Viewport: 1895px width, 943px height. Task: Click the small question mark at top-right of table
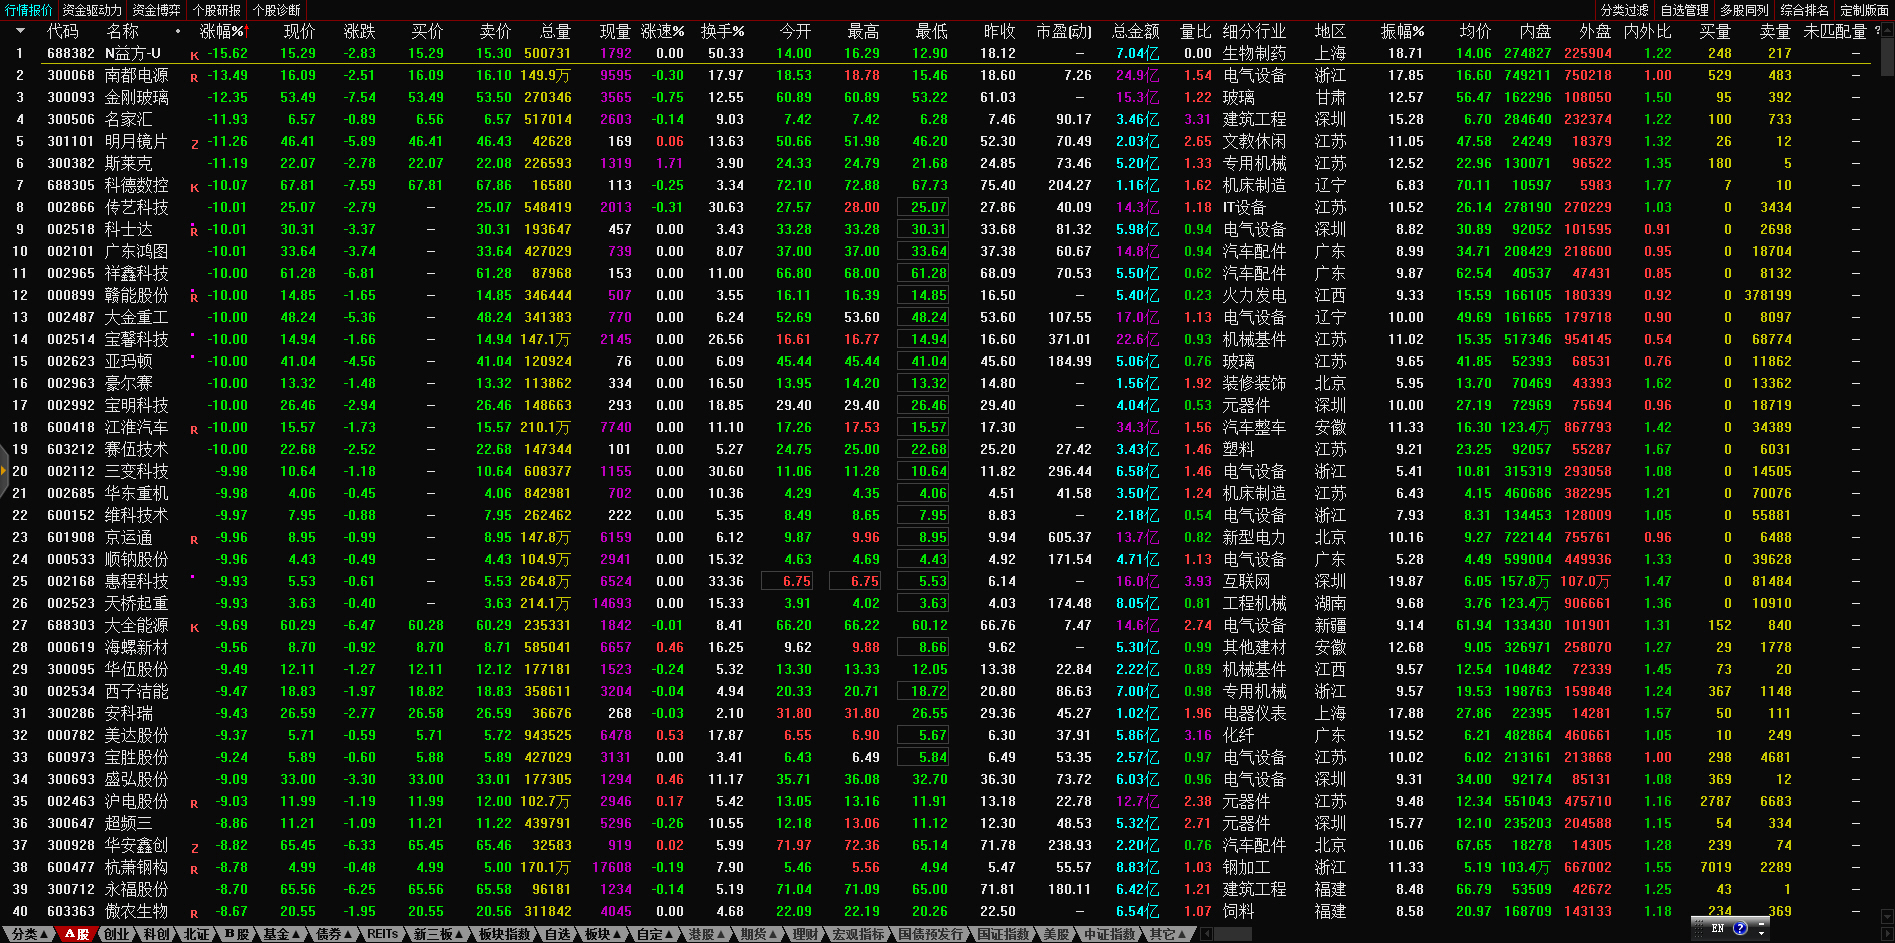1876,31
